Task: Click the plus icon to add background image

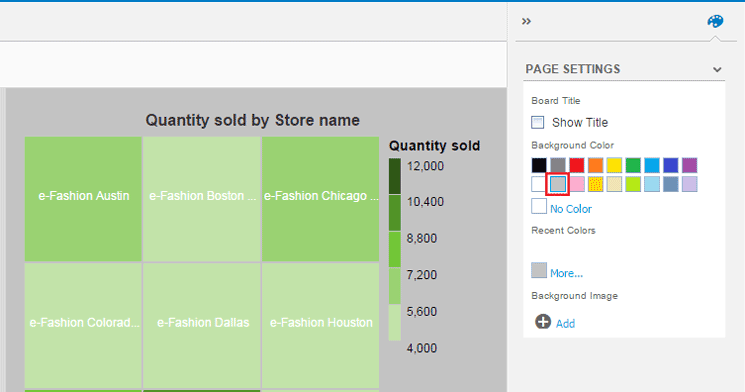Action: click(543, 322)
